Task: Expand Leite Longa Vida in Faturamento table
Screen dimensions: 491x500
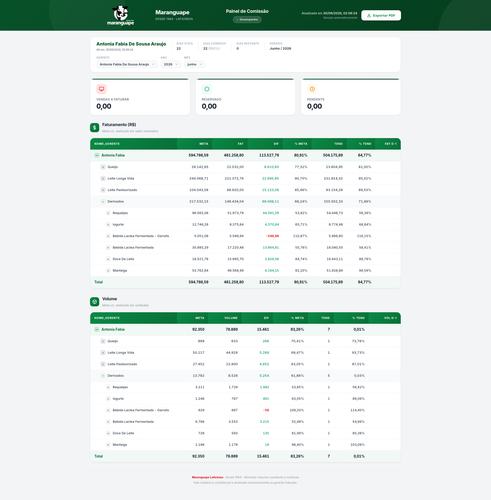Action: (103, 179)
